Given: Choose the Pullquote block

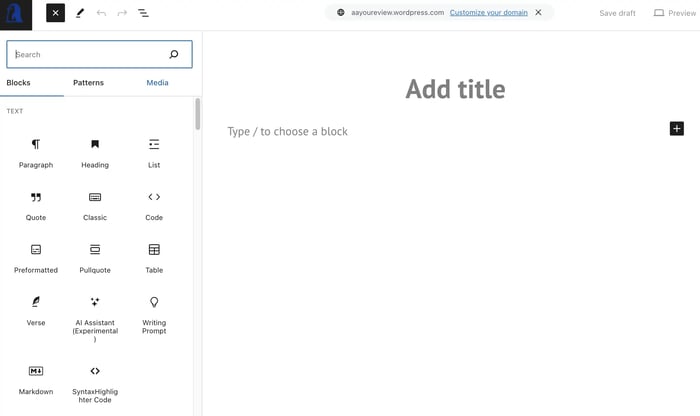Looking at the screenshot, I should [x=95, y=258].
